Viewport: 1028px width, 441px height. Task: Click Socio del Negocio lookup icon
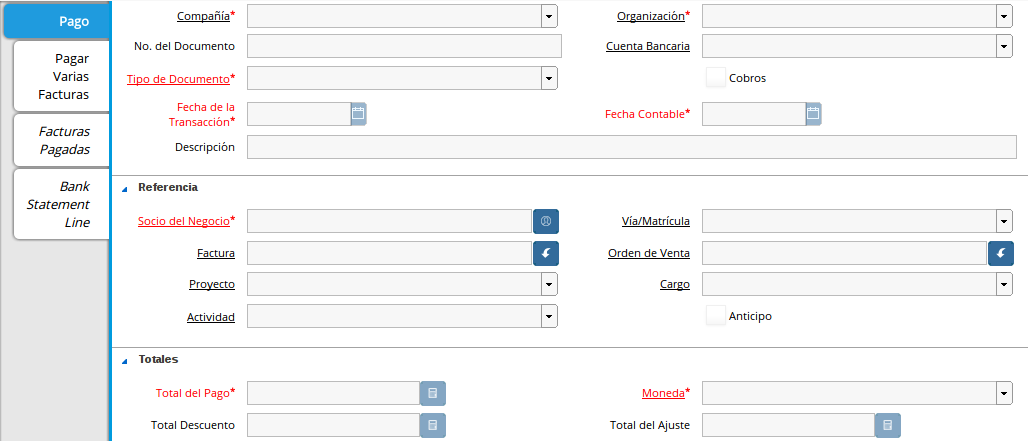click(546, 221)
